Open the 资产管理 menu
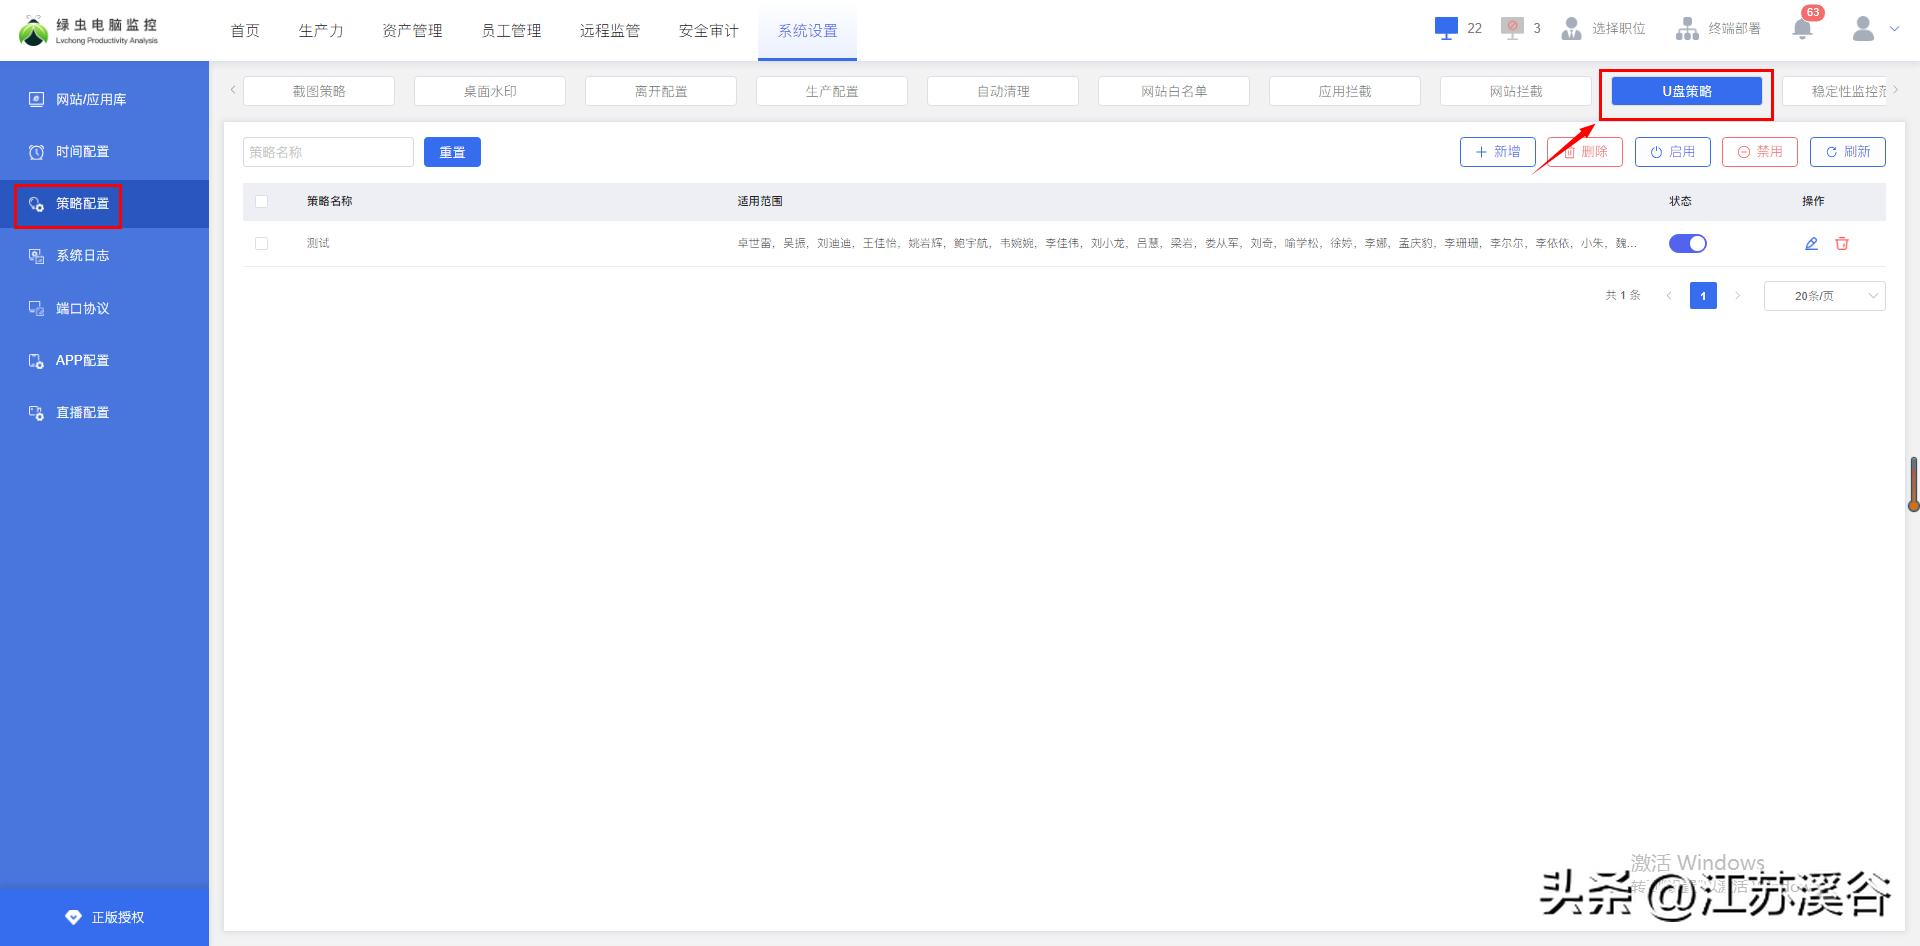Viewport: 1920px width, 946px height. 412,31
